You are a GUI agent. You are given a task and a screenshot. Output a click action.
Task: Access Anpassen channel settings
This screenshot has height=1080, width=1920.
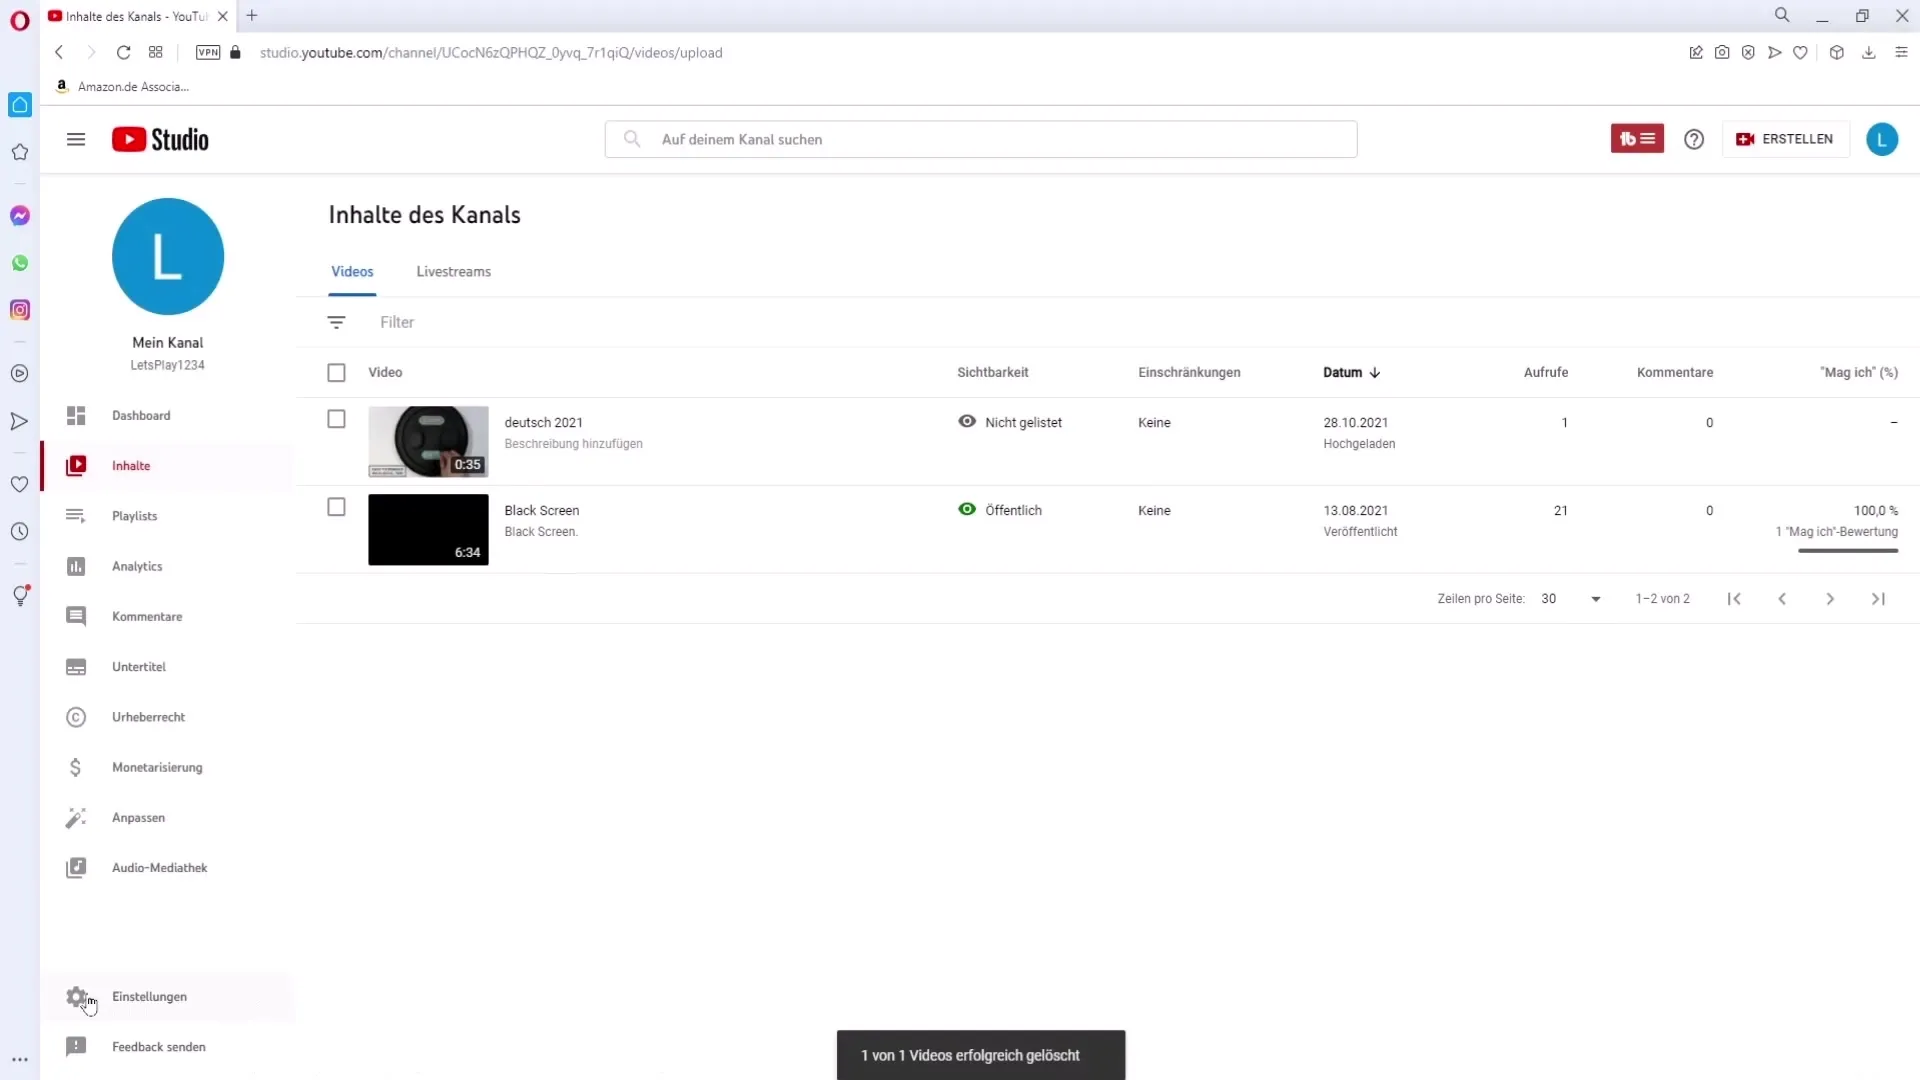coord(138,816)
